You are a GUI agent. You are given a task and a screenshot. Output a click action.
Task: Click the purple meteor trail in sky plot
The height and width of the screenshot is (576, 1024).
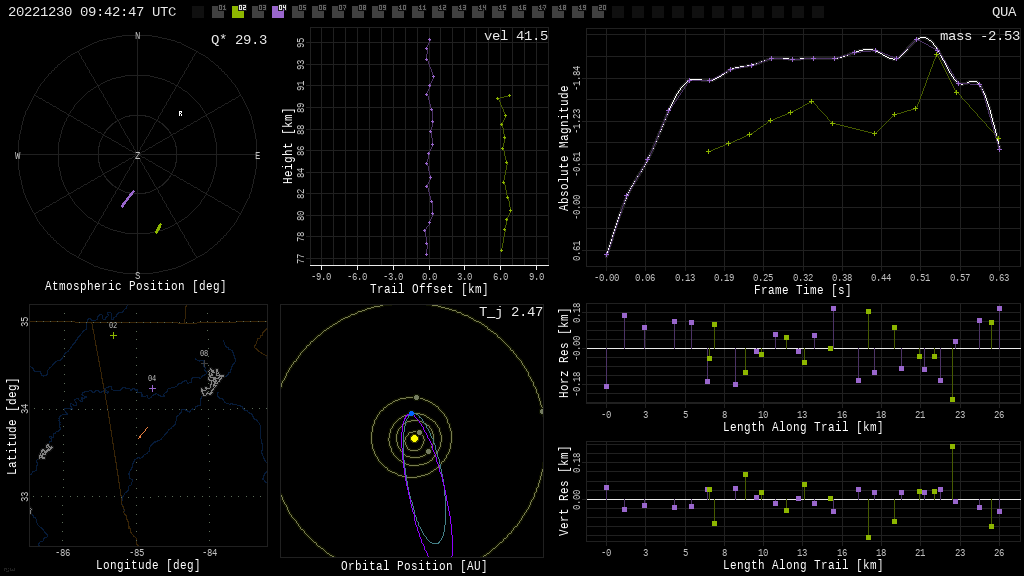tap(128, 199)
